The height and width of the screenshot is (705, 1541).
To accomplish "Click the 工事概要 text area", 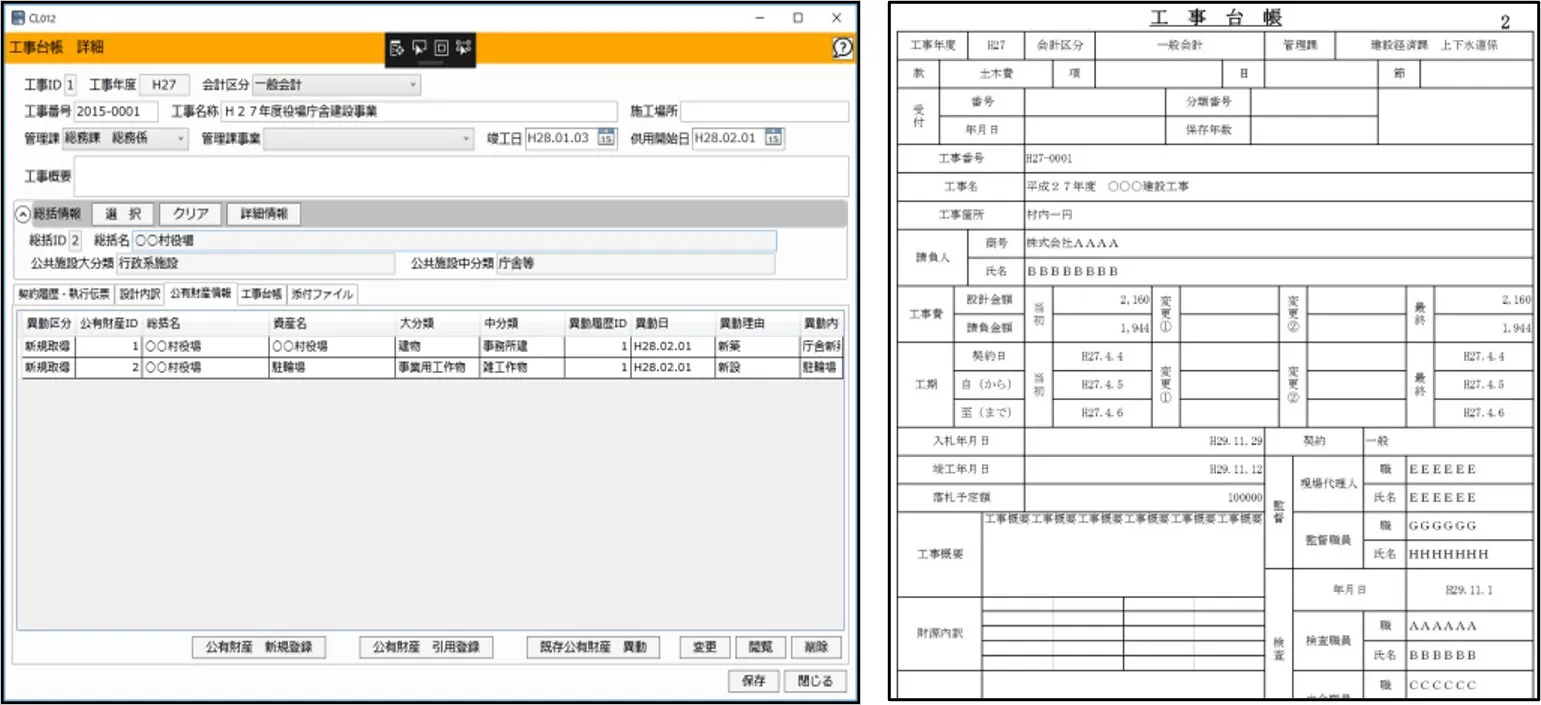I will point(461,176).
